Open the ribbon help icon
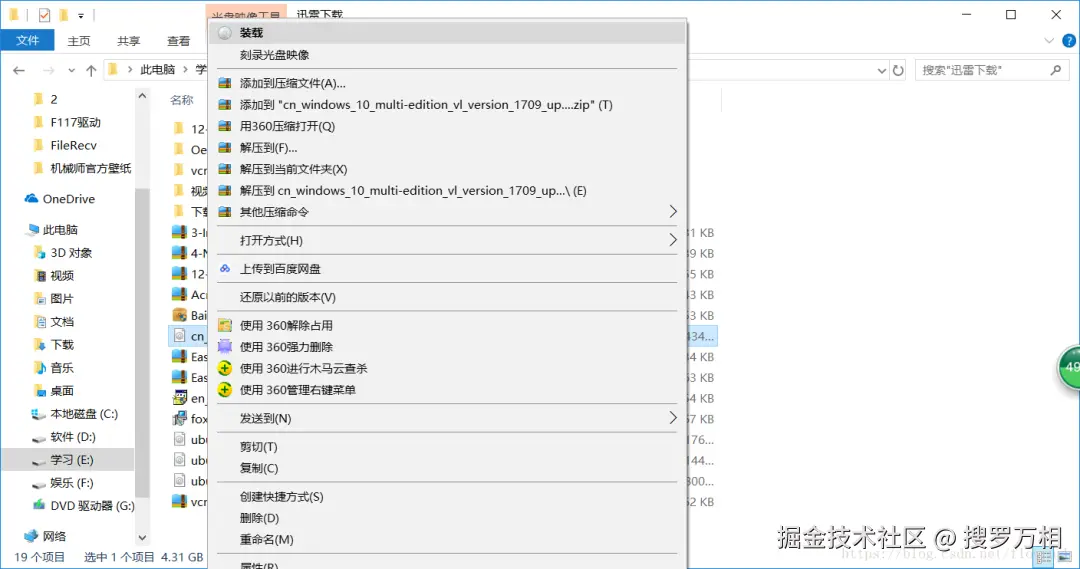 tap(1069, 41)
